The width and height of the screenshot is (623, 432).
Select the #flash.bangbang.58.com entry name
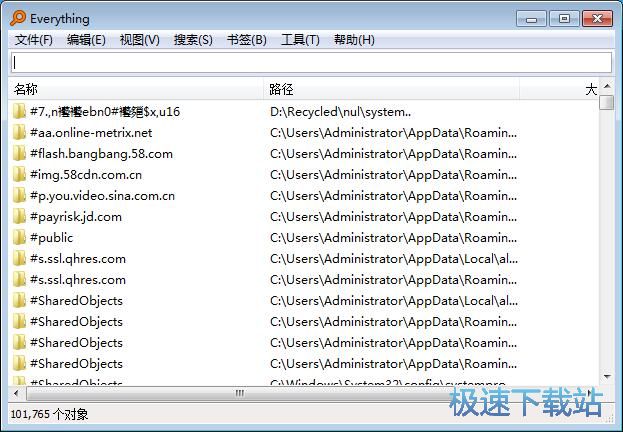pos(101,153)
